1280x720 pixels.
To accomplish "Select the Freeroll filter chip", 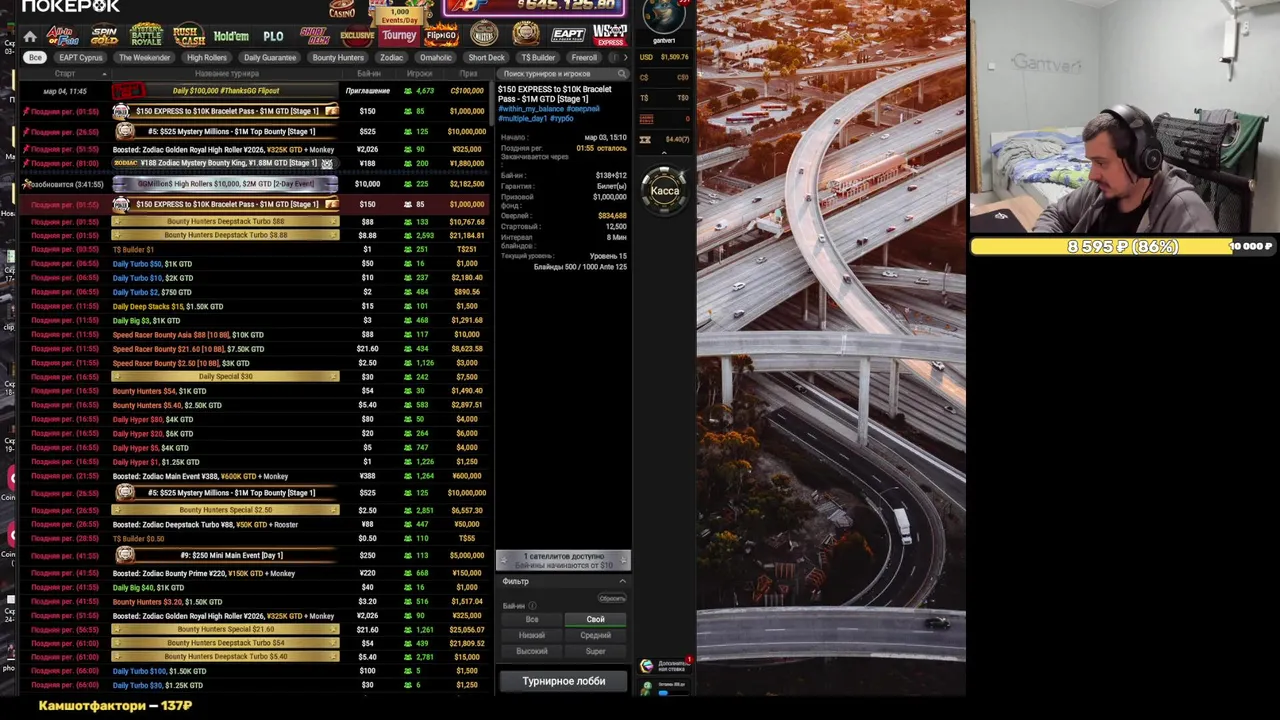I will [584, 57].
